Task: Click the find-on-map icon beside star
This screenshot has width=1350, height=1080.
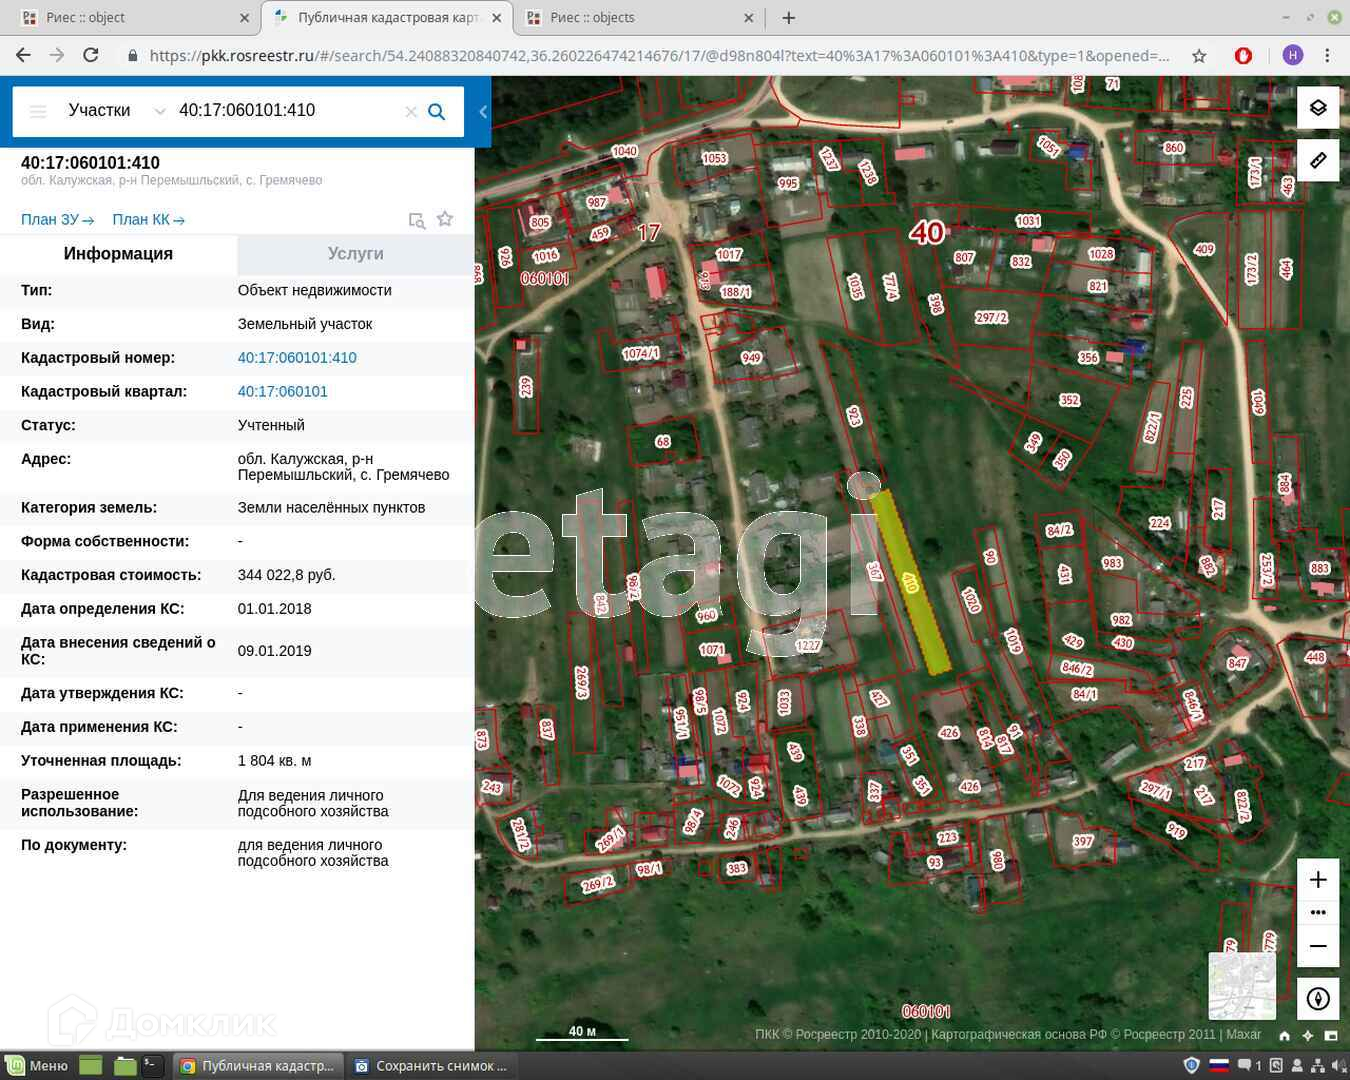Action: click(417, 220)
